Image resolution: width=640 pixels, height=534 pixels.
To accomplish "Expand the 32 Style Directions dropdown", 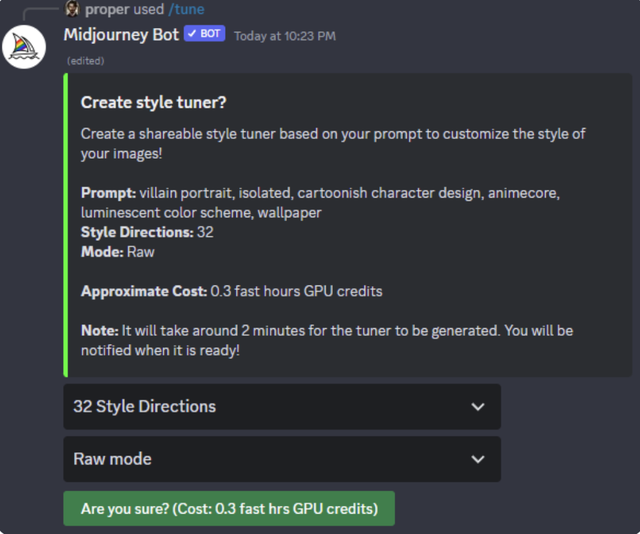I will pos(281,407).
